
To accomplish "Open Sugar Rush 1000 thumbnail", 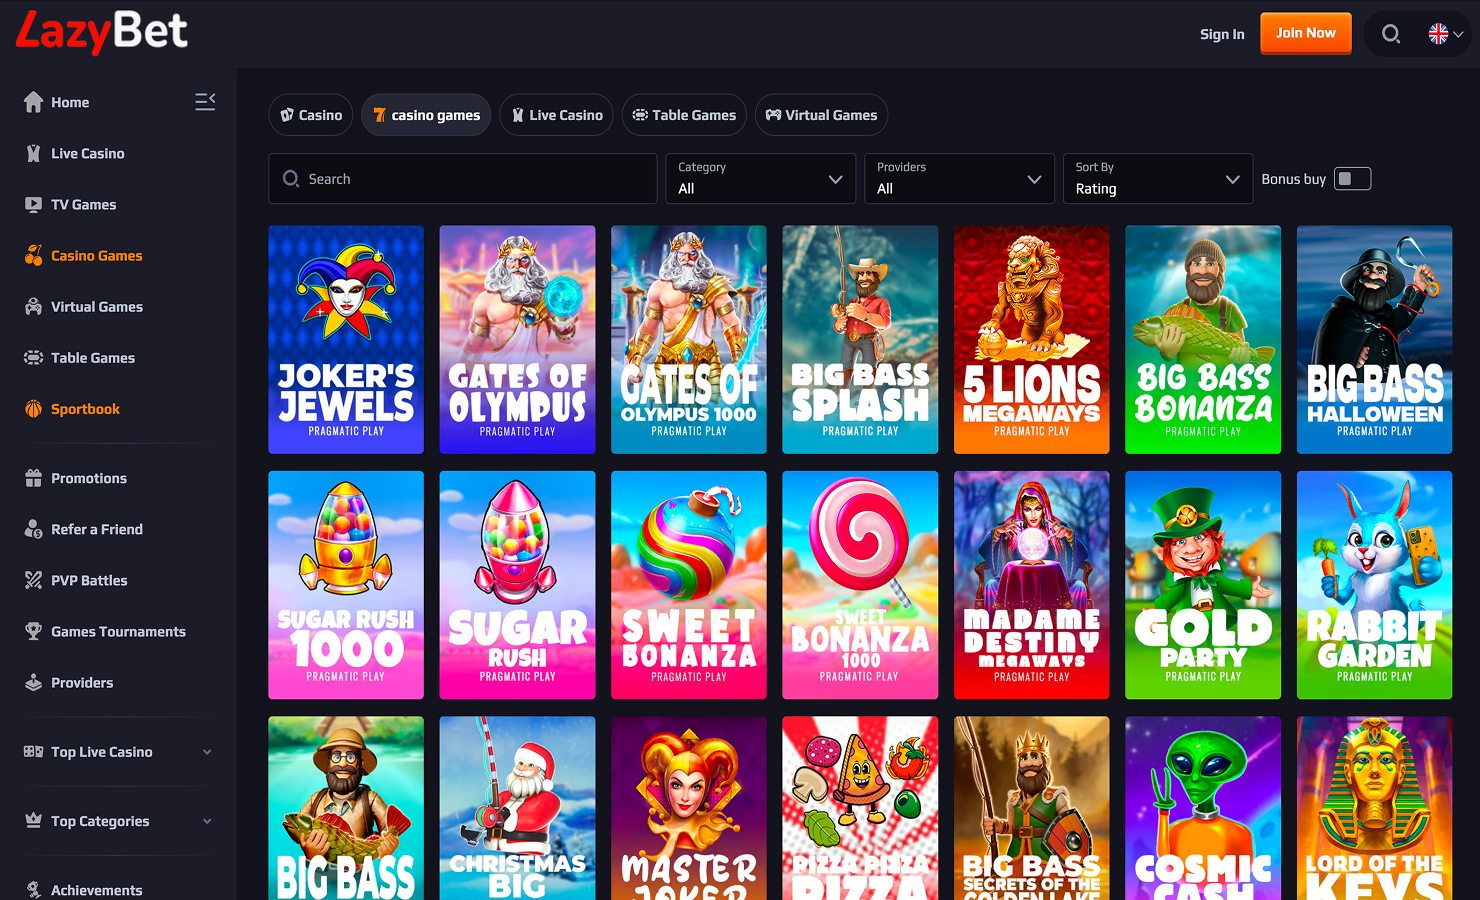I will point(346,585).
